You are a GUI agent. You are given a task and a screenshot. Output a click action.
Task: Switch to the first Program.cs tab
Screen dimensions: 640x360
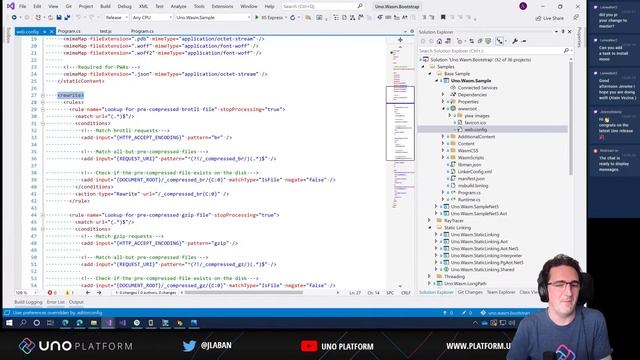pos(69,31)
